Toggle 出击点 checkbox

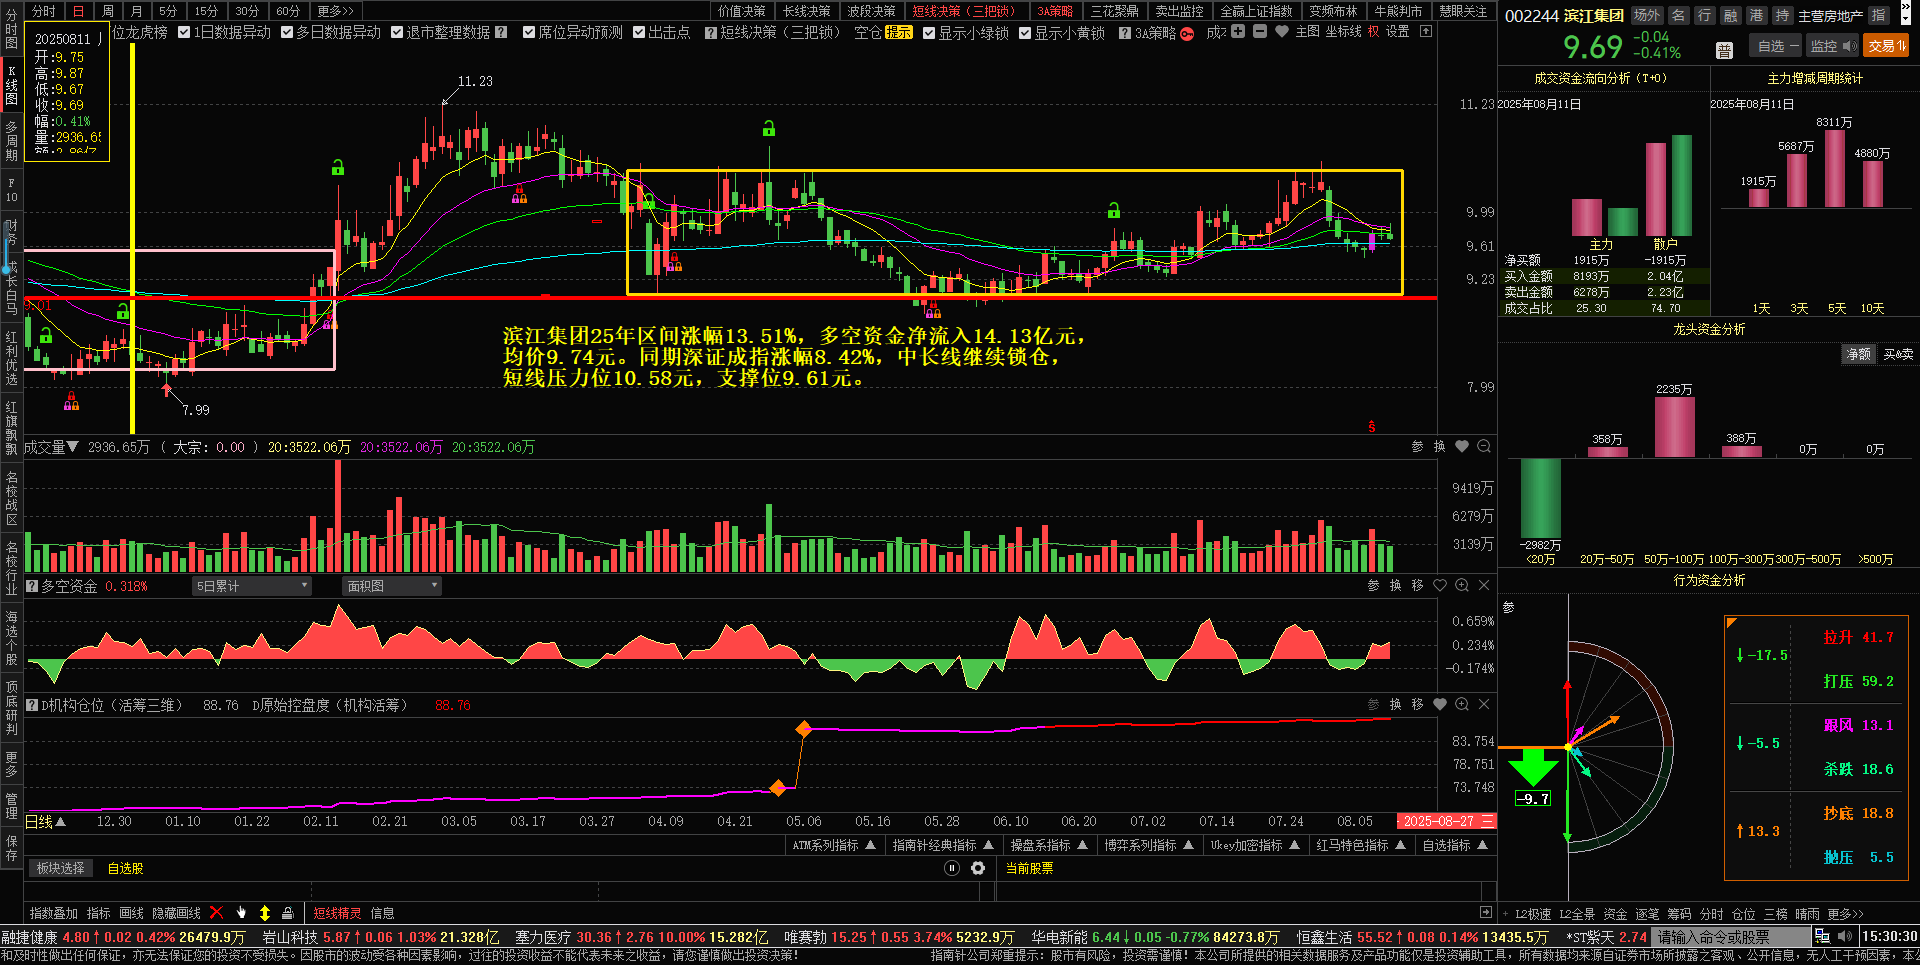click(x=639, y=33)
